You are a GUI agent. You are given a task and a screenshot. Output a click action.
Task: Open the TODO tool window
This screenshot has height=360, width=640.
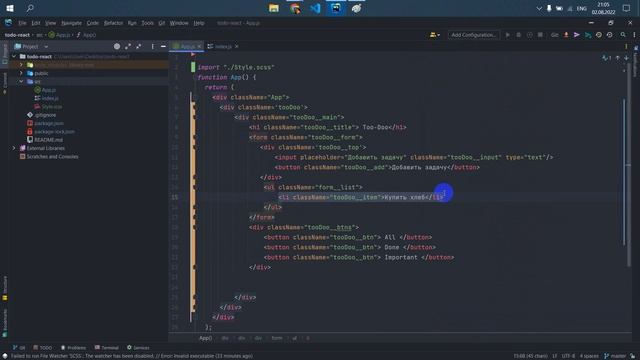tap(42, 348)
